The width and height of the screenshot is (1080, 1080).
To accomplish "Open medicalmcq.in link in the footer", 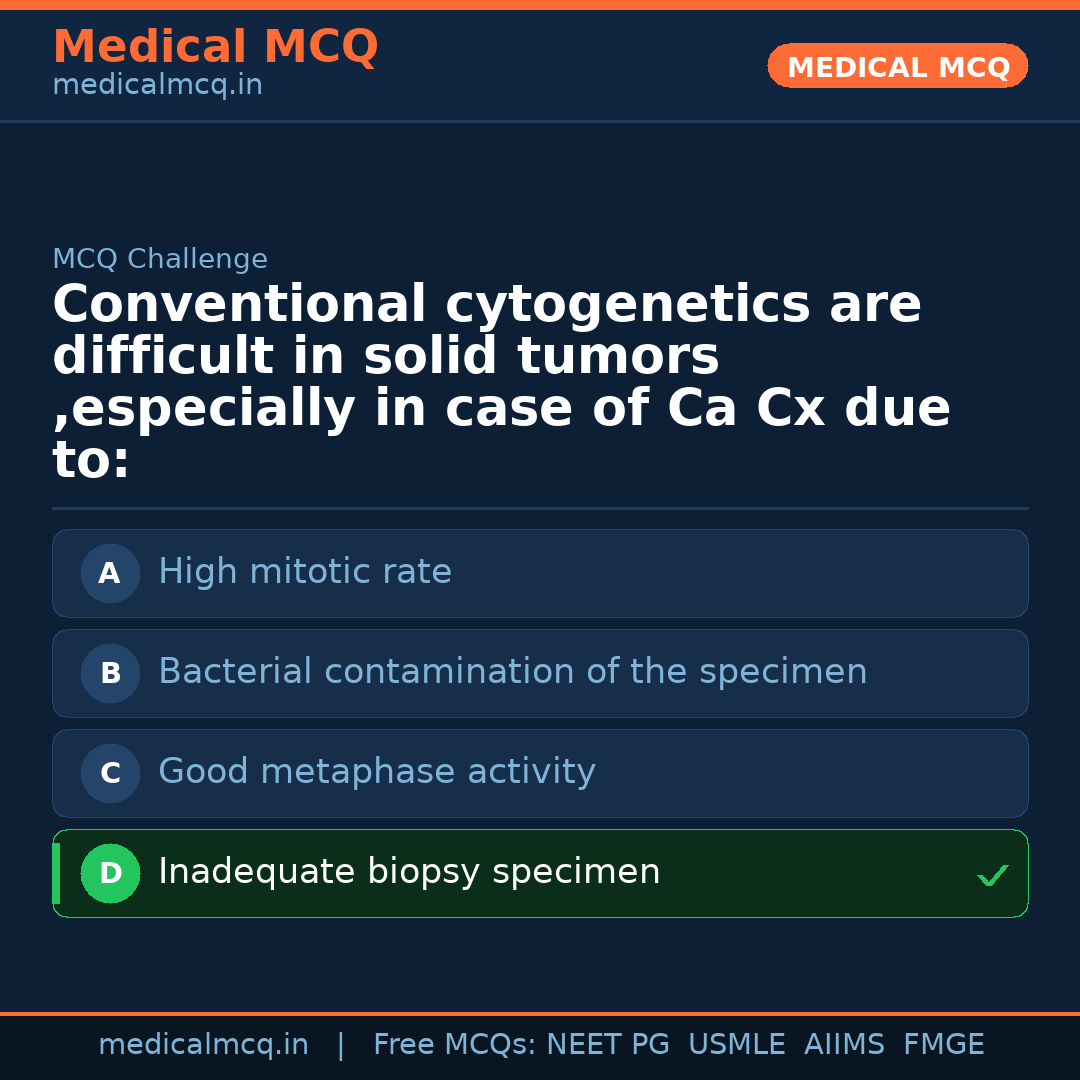I will [x=203, y=1045].
